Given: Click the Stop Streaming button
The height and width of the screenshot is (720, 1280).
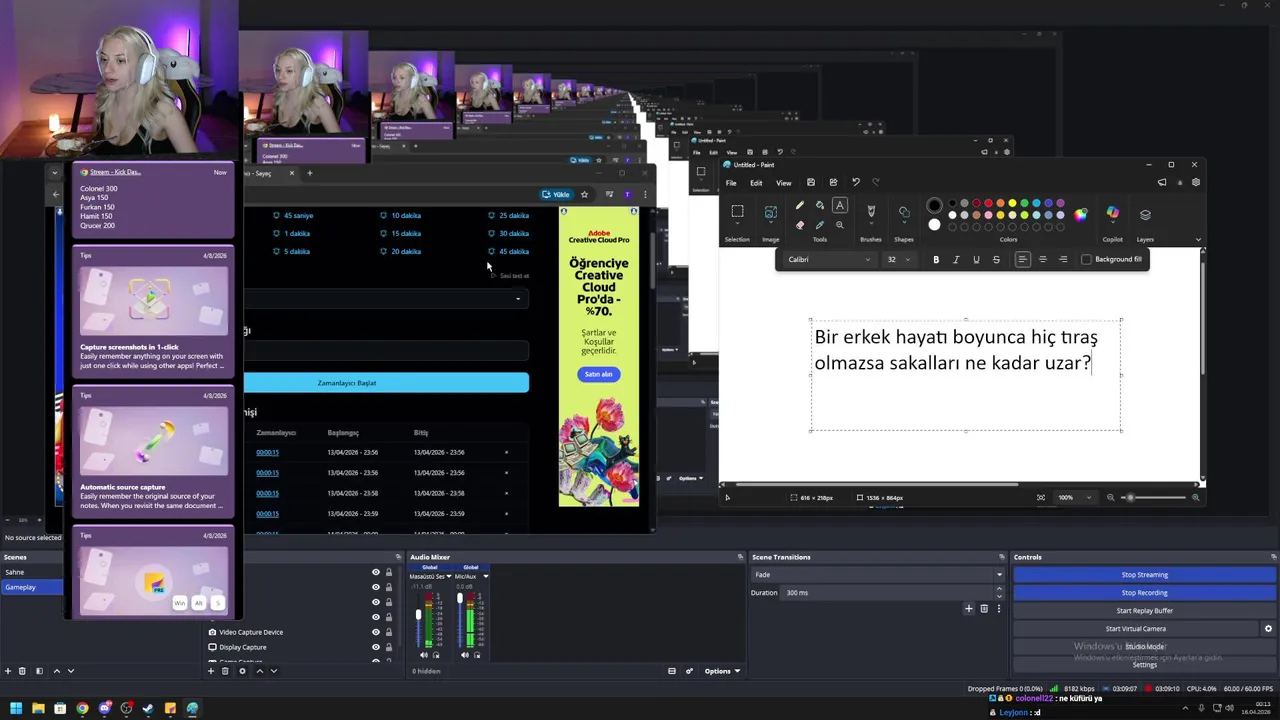Looking at the screenshot, I should [x=1144, y=575].
